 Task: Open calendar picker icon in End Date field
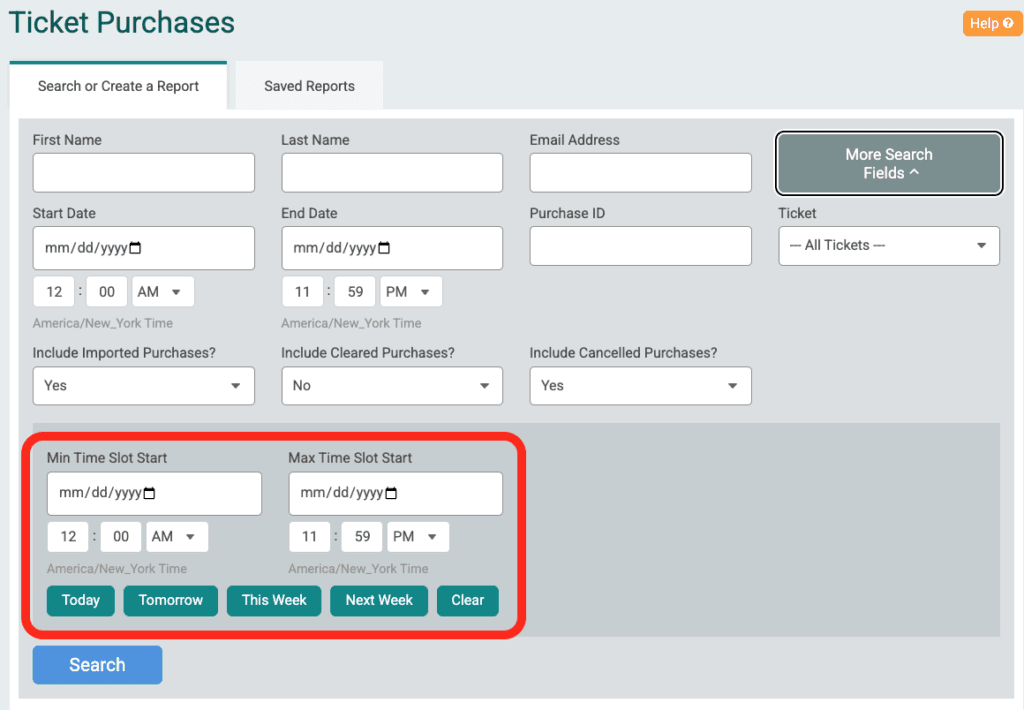(385, 248)
